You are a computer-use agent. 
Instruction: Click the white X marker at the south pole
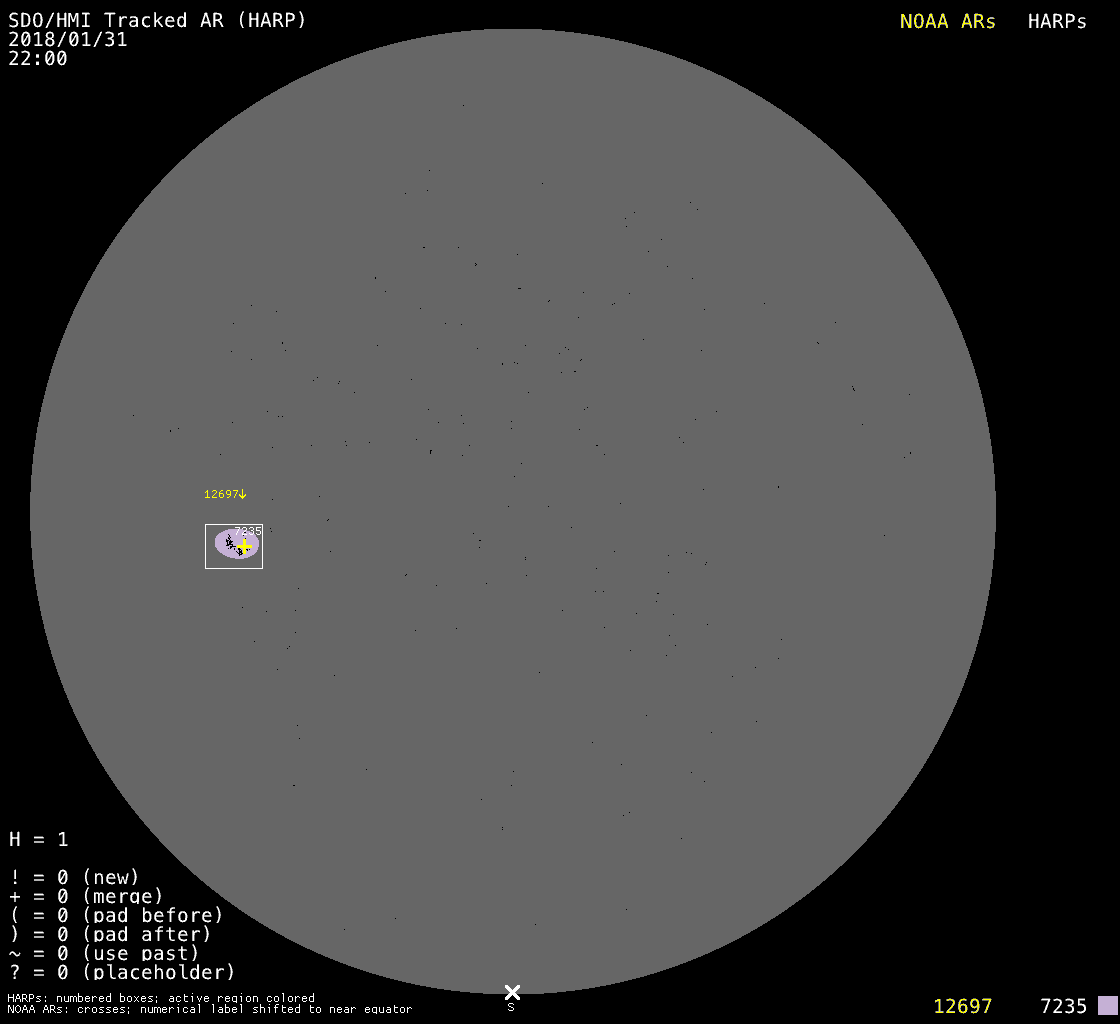[x=512, y=992]
